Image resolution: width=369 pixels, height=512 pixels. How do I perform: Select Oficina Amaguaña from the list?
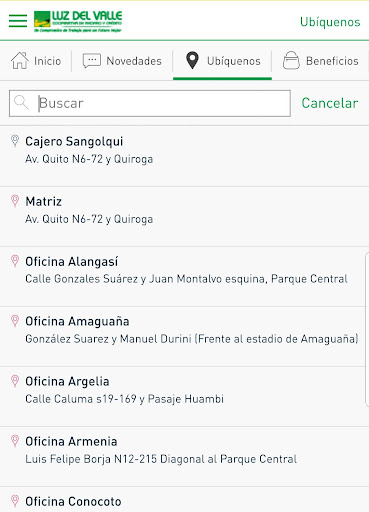pyautogui.click(x=184, y=337)
